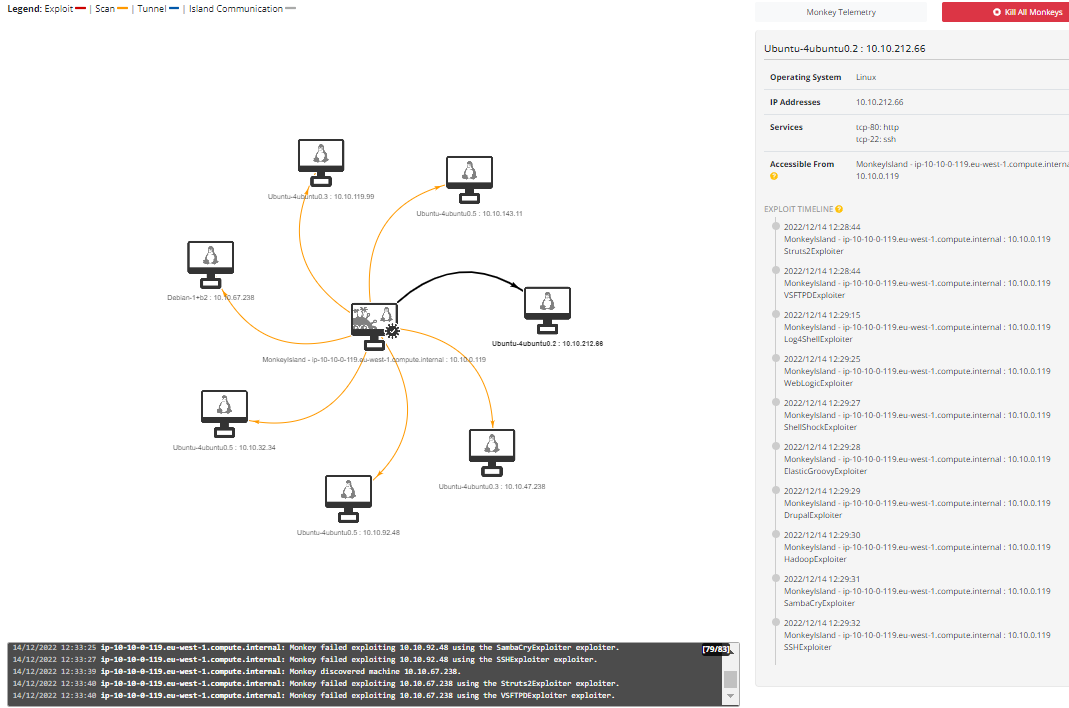Select the Ubuntu node icon for 10.10.143.11
Viewport: 1069px width, 708px height.
tap(469, 179)
